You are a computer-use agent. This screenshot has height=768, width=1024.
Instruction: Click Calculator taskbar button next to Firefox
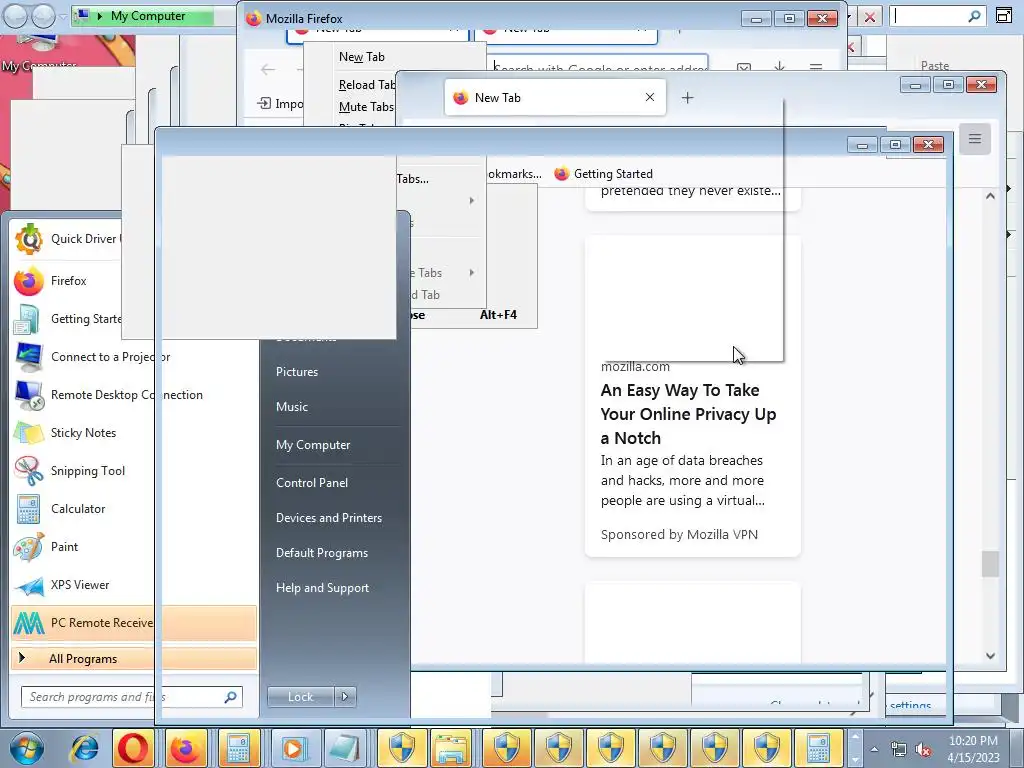(238, 748)
